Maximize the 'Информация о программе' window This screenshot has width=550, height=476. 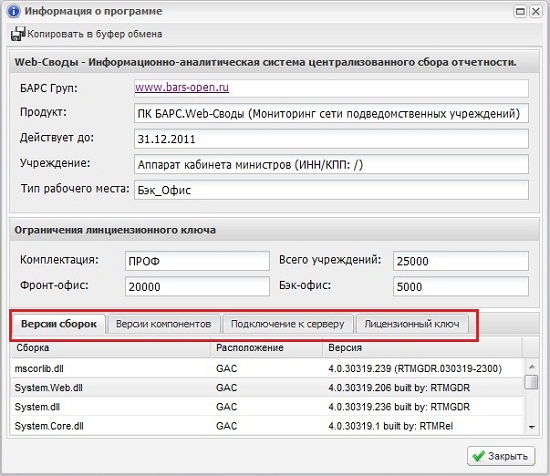520,12
